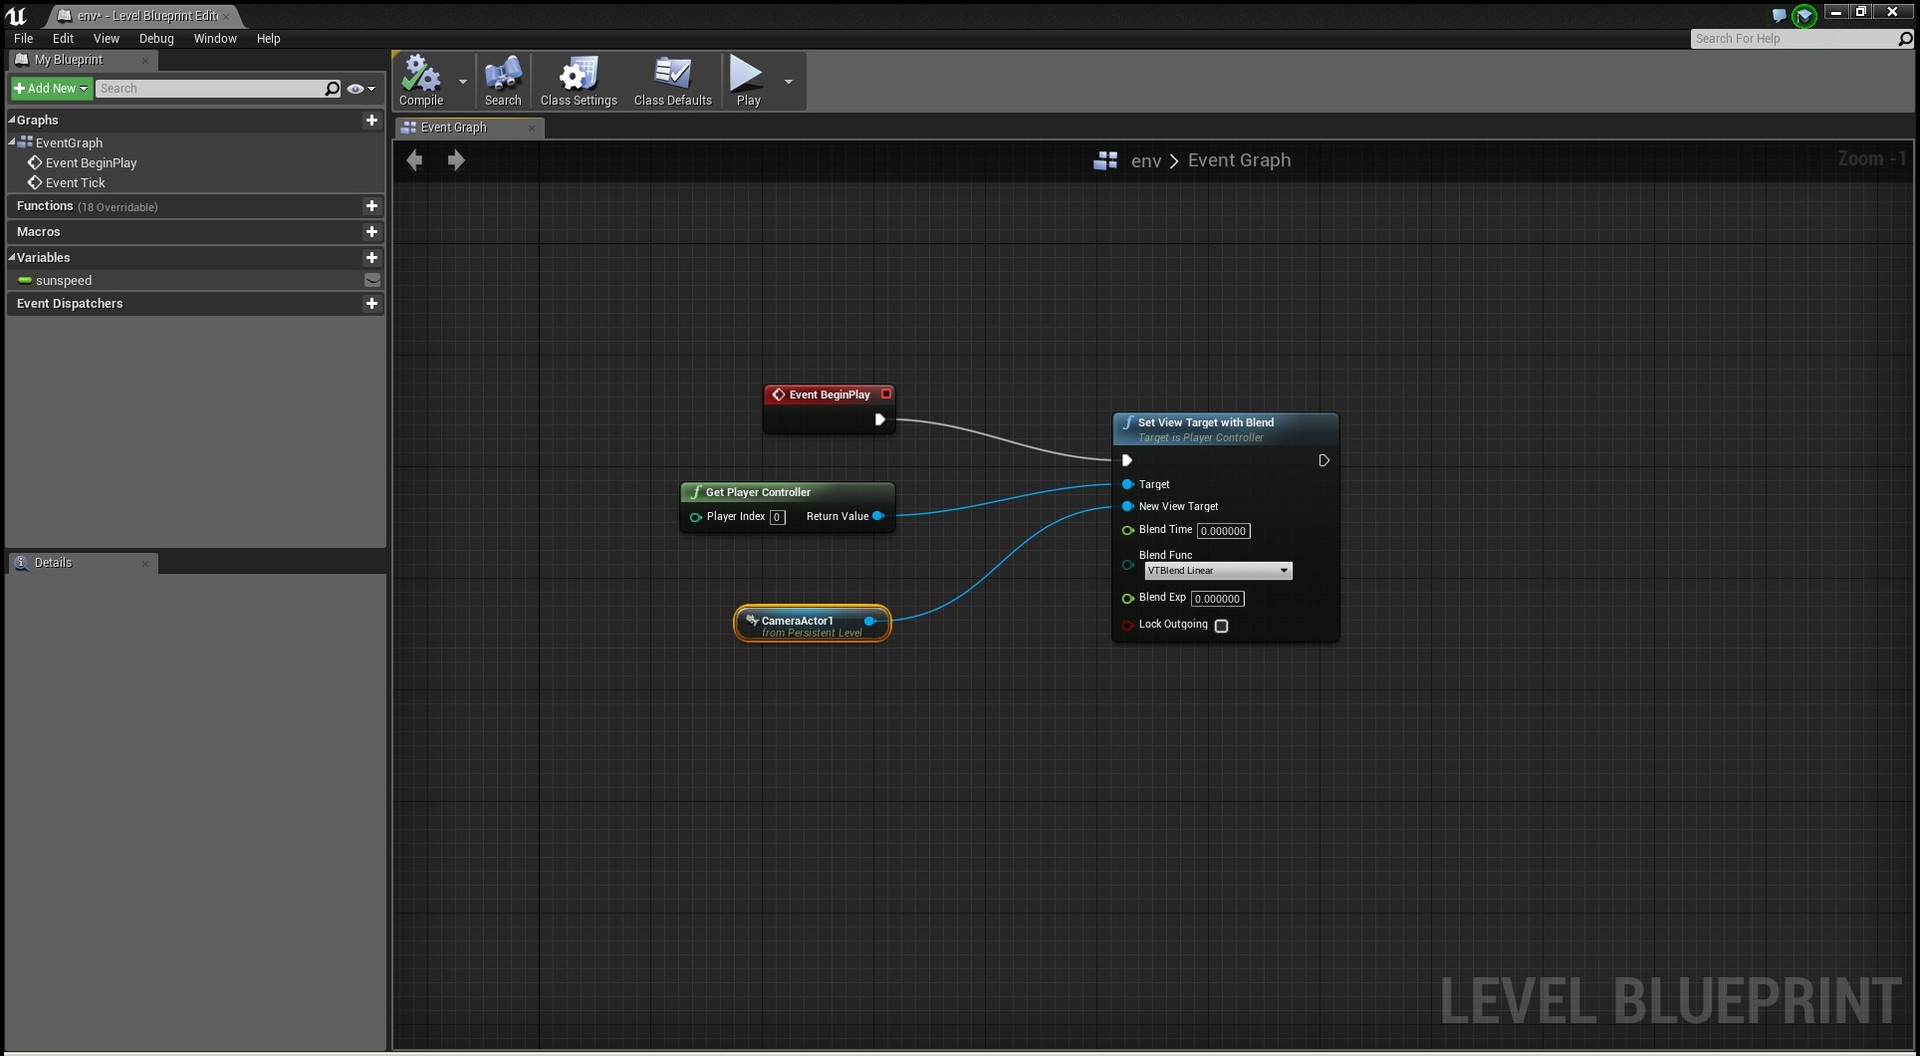The image size is (1920, 1056).
Task: Click the Search For Help magnifier icon
Action: click(x=1905, y=38)
